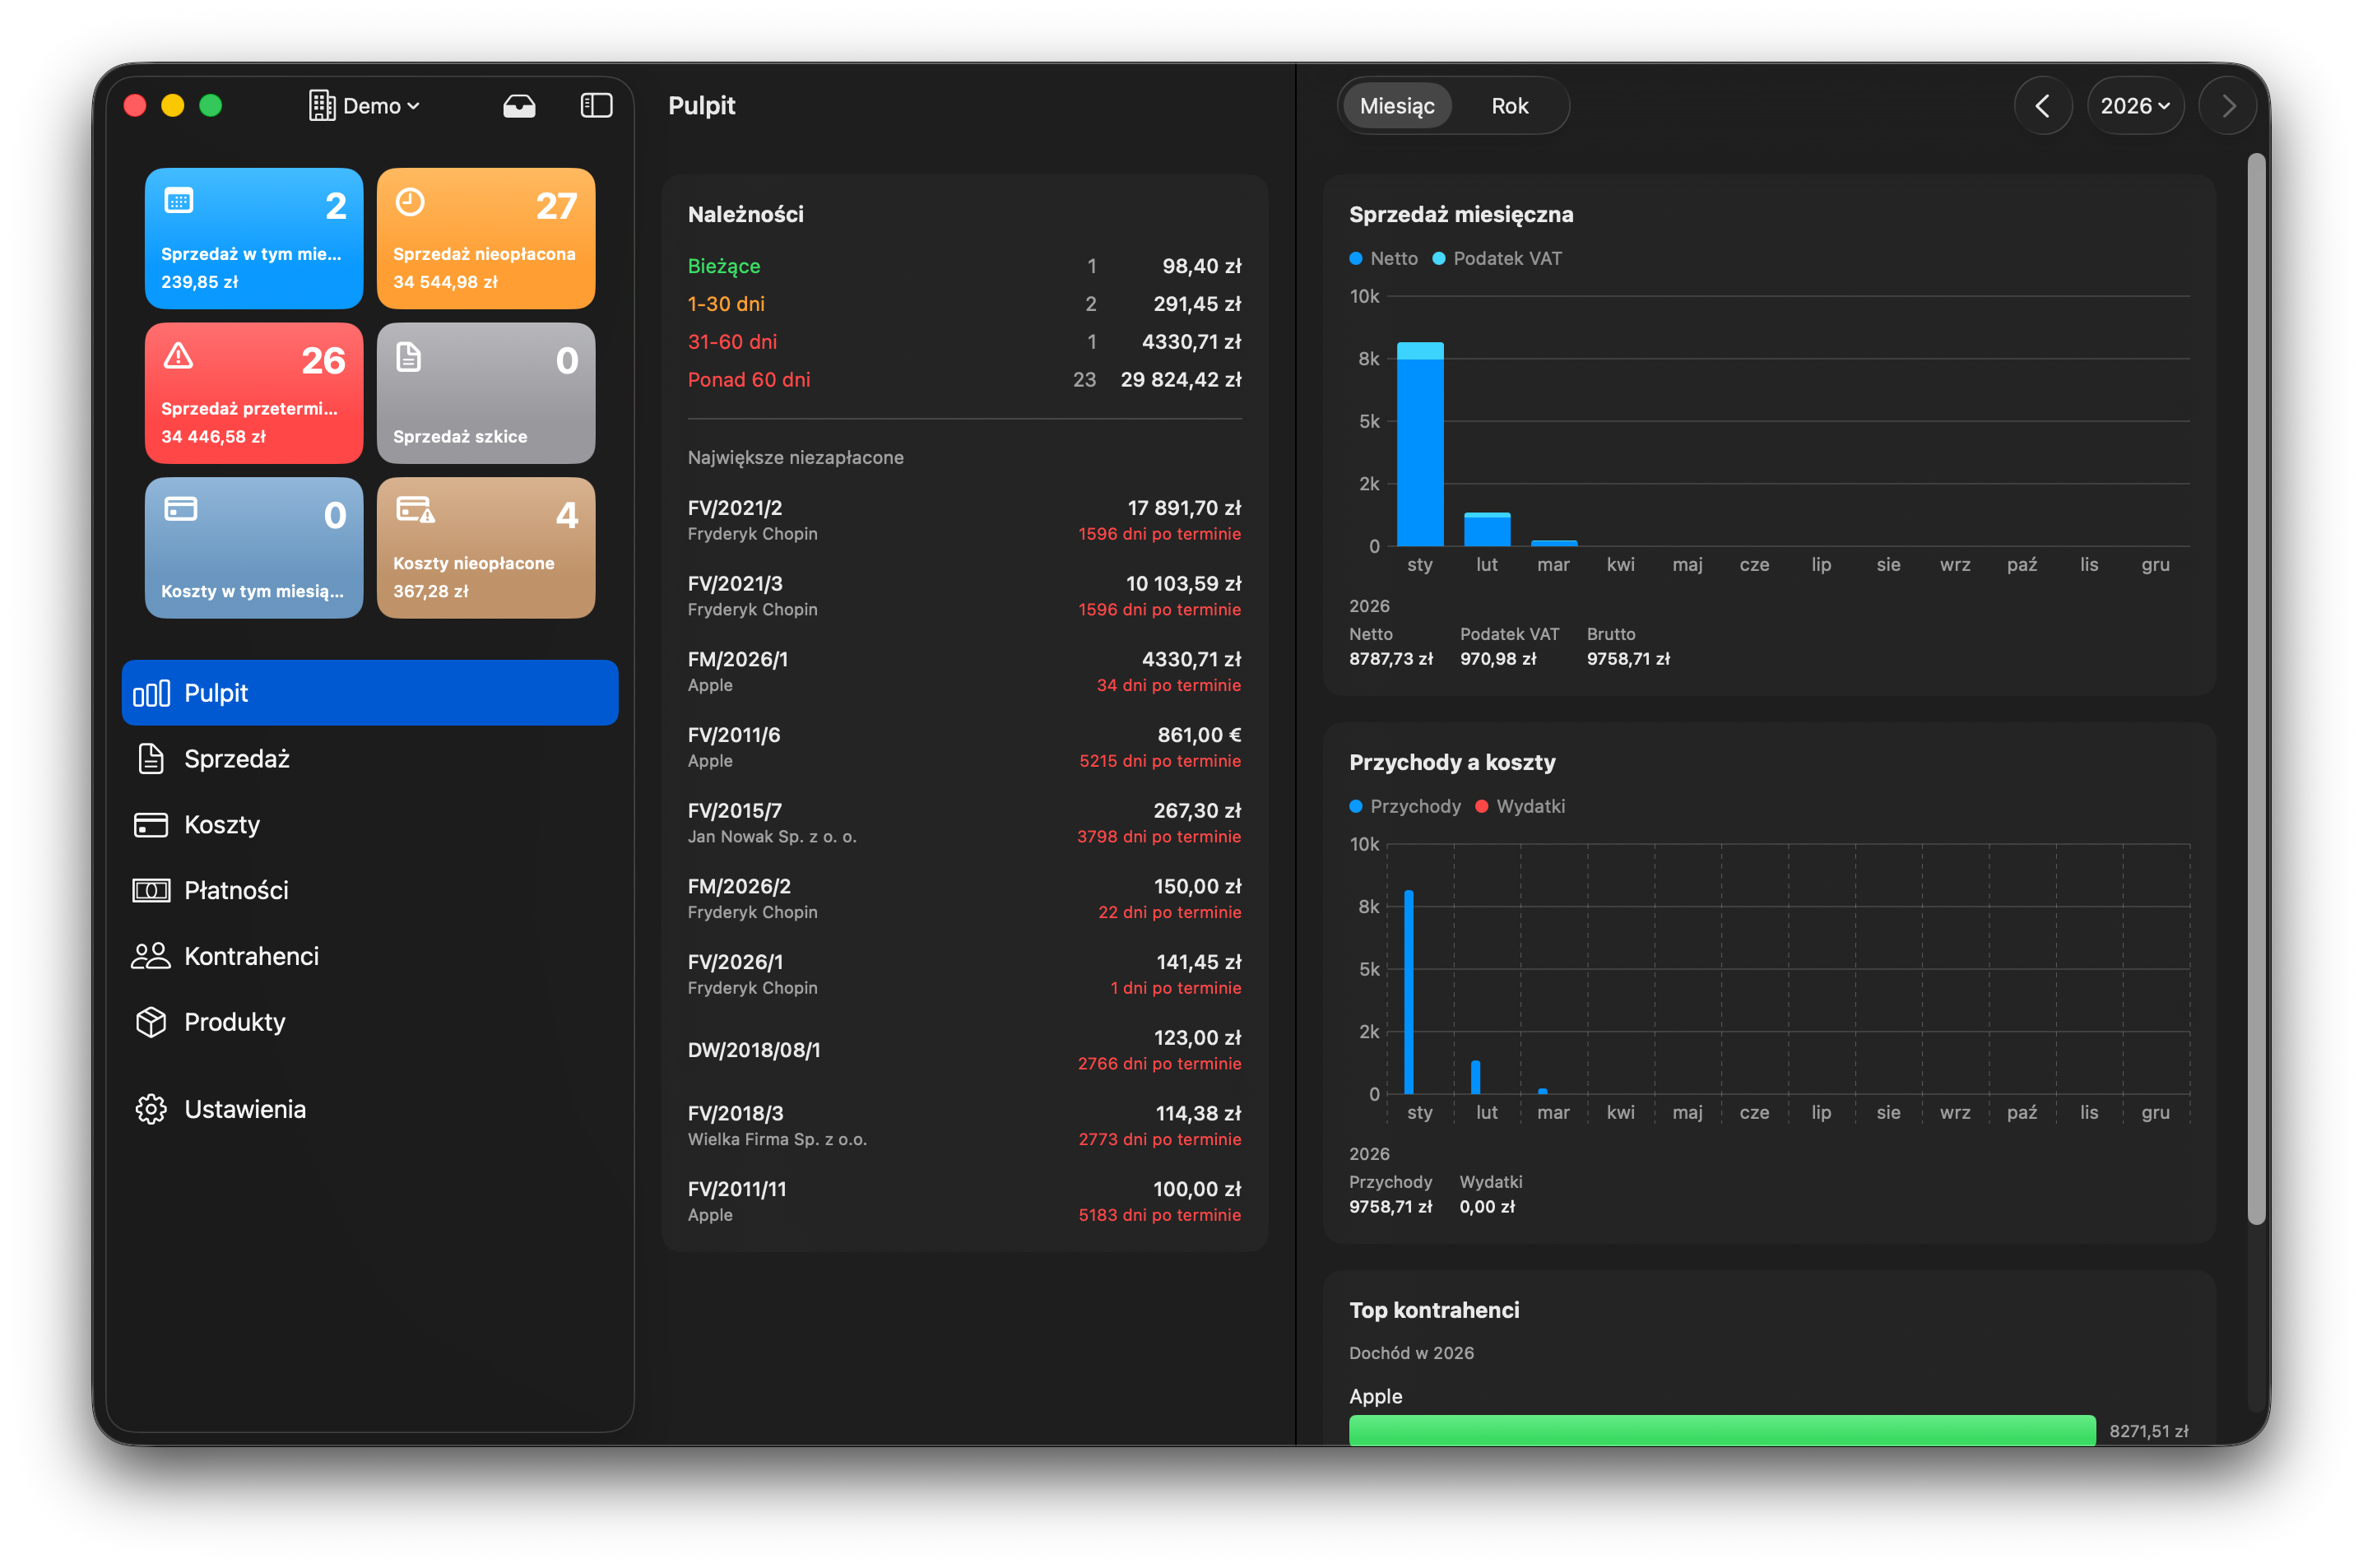
Task: Switch to the Rok tab
Action: pos(1510,105)
